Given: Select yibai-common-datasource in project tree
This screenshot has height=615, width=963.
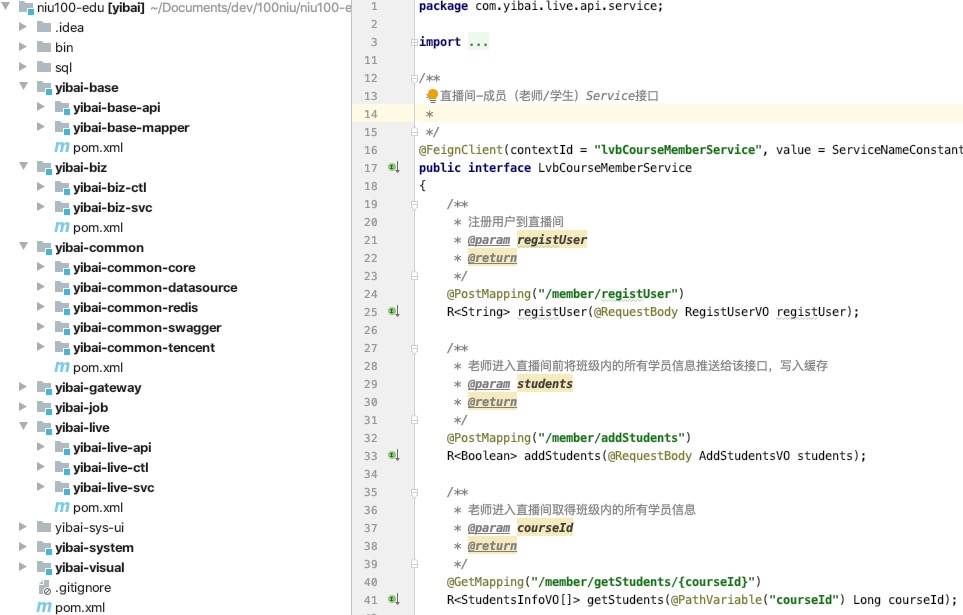Looking at the screenshot, I should [x=155, y=288].
